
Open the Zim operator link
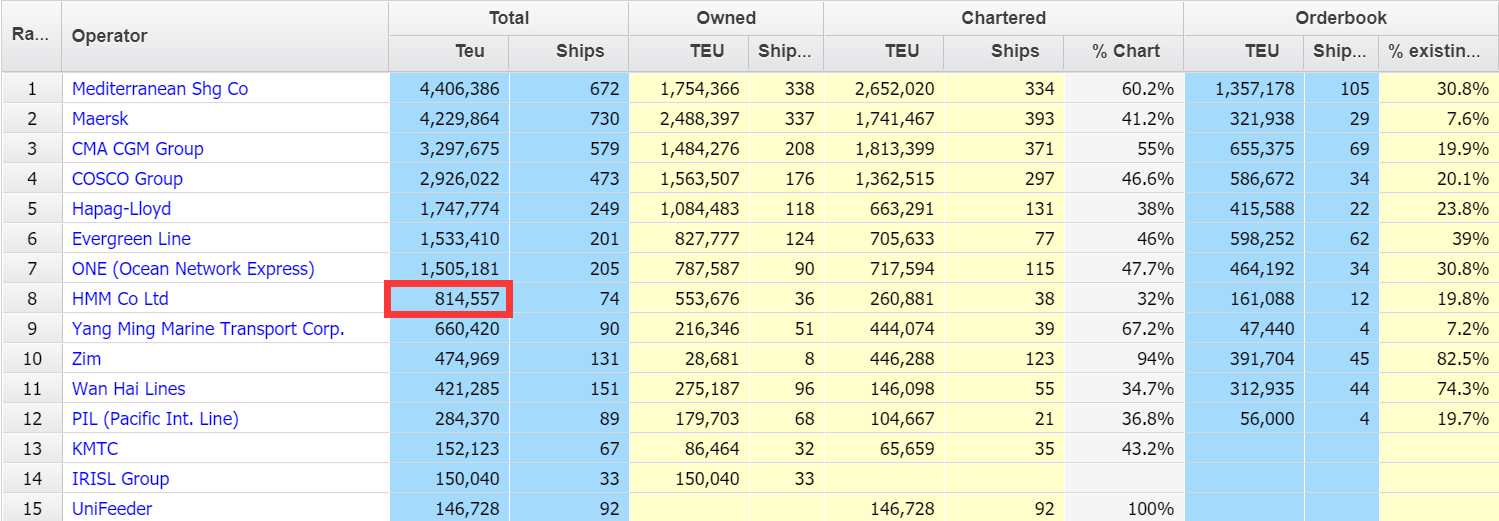[x=86, y=359]
